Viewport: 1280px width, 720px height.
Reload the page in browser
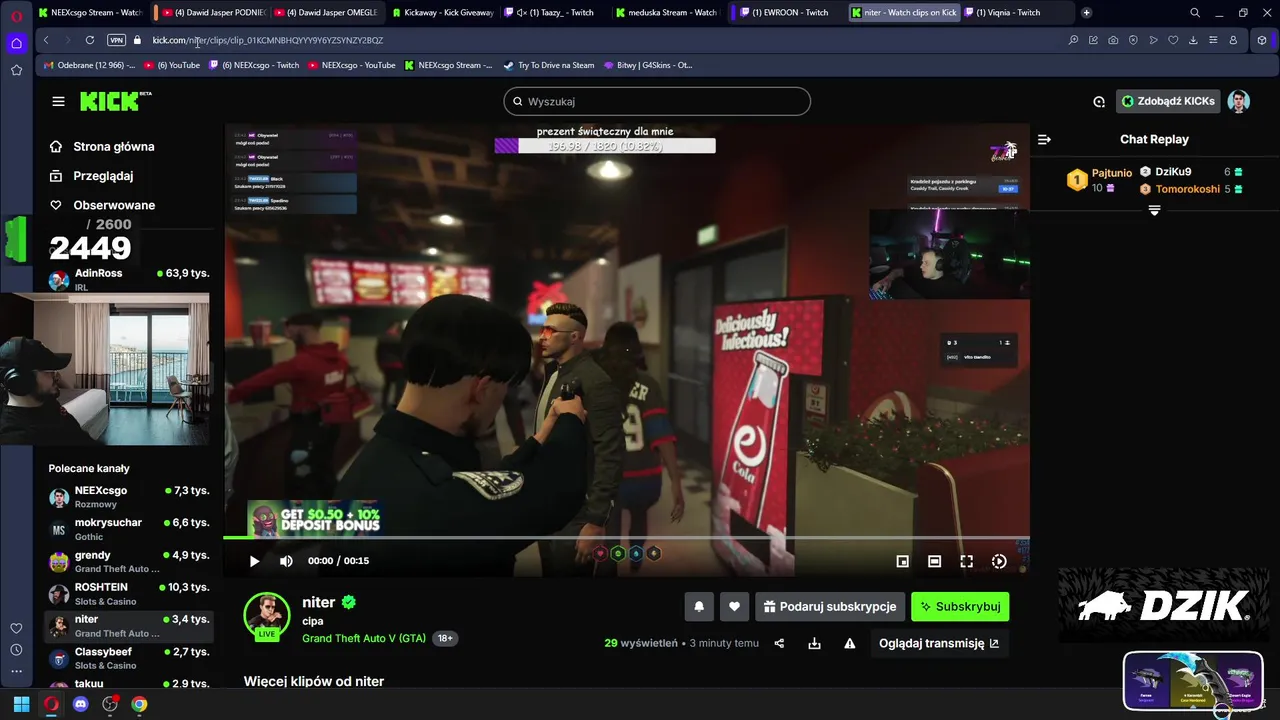89,40
